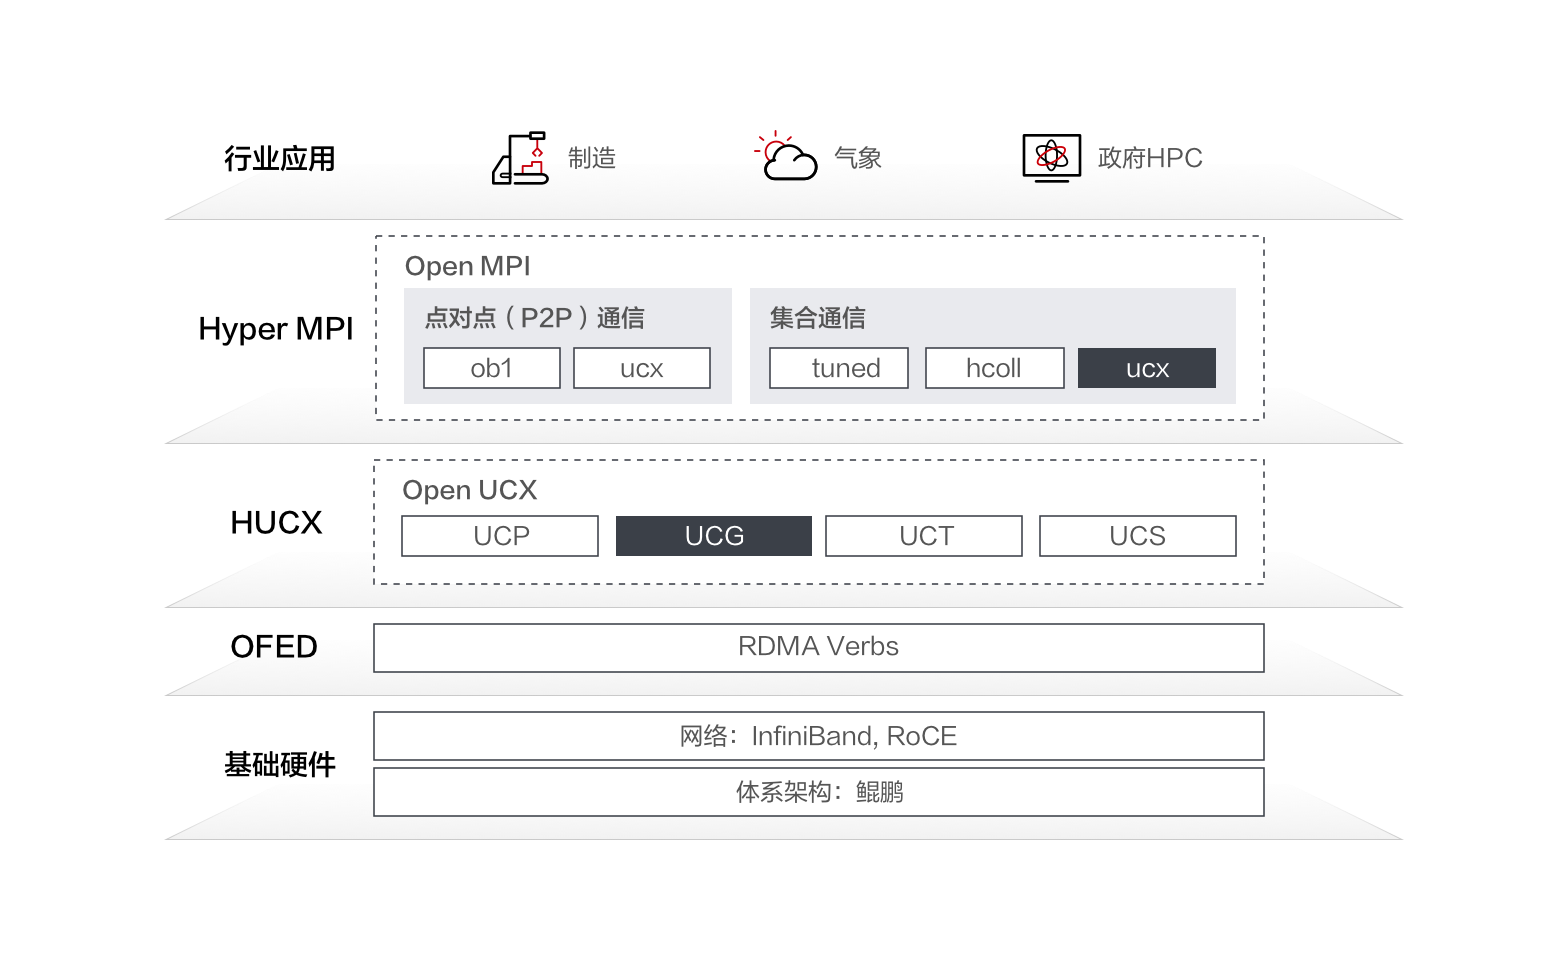Click the 行业应用 layer label
Image resolution: width=1568 pixels, height=964 pixels.
(280, 158)
